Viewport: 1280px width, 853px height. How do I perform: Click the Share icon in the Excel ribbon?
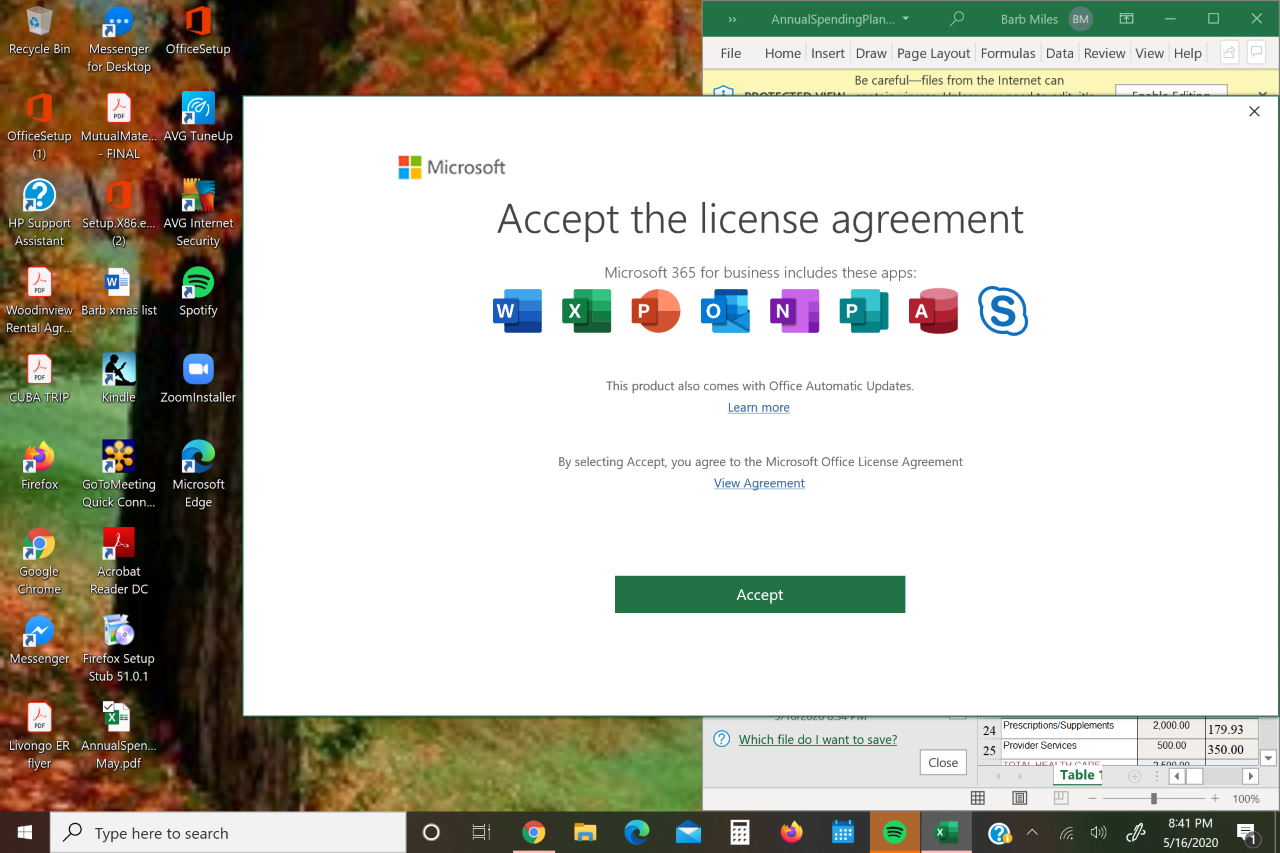tap(1229, 53)
